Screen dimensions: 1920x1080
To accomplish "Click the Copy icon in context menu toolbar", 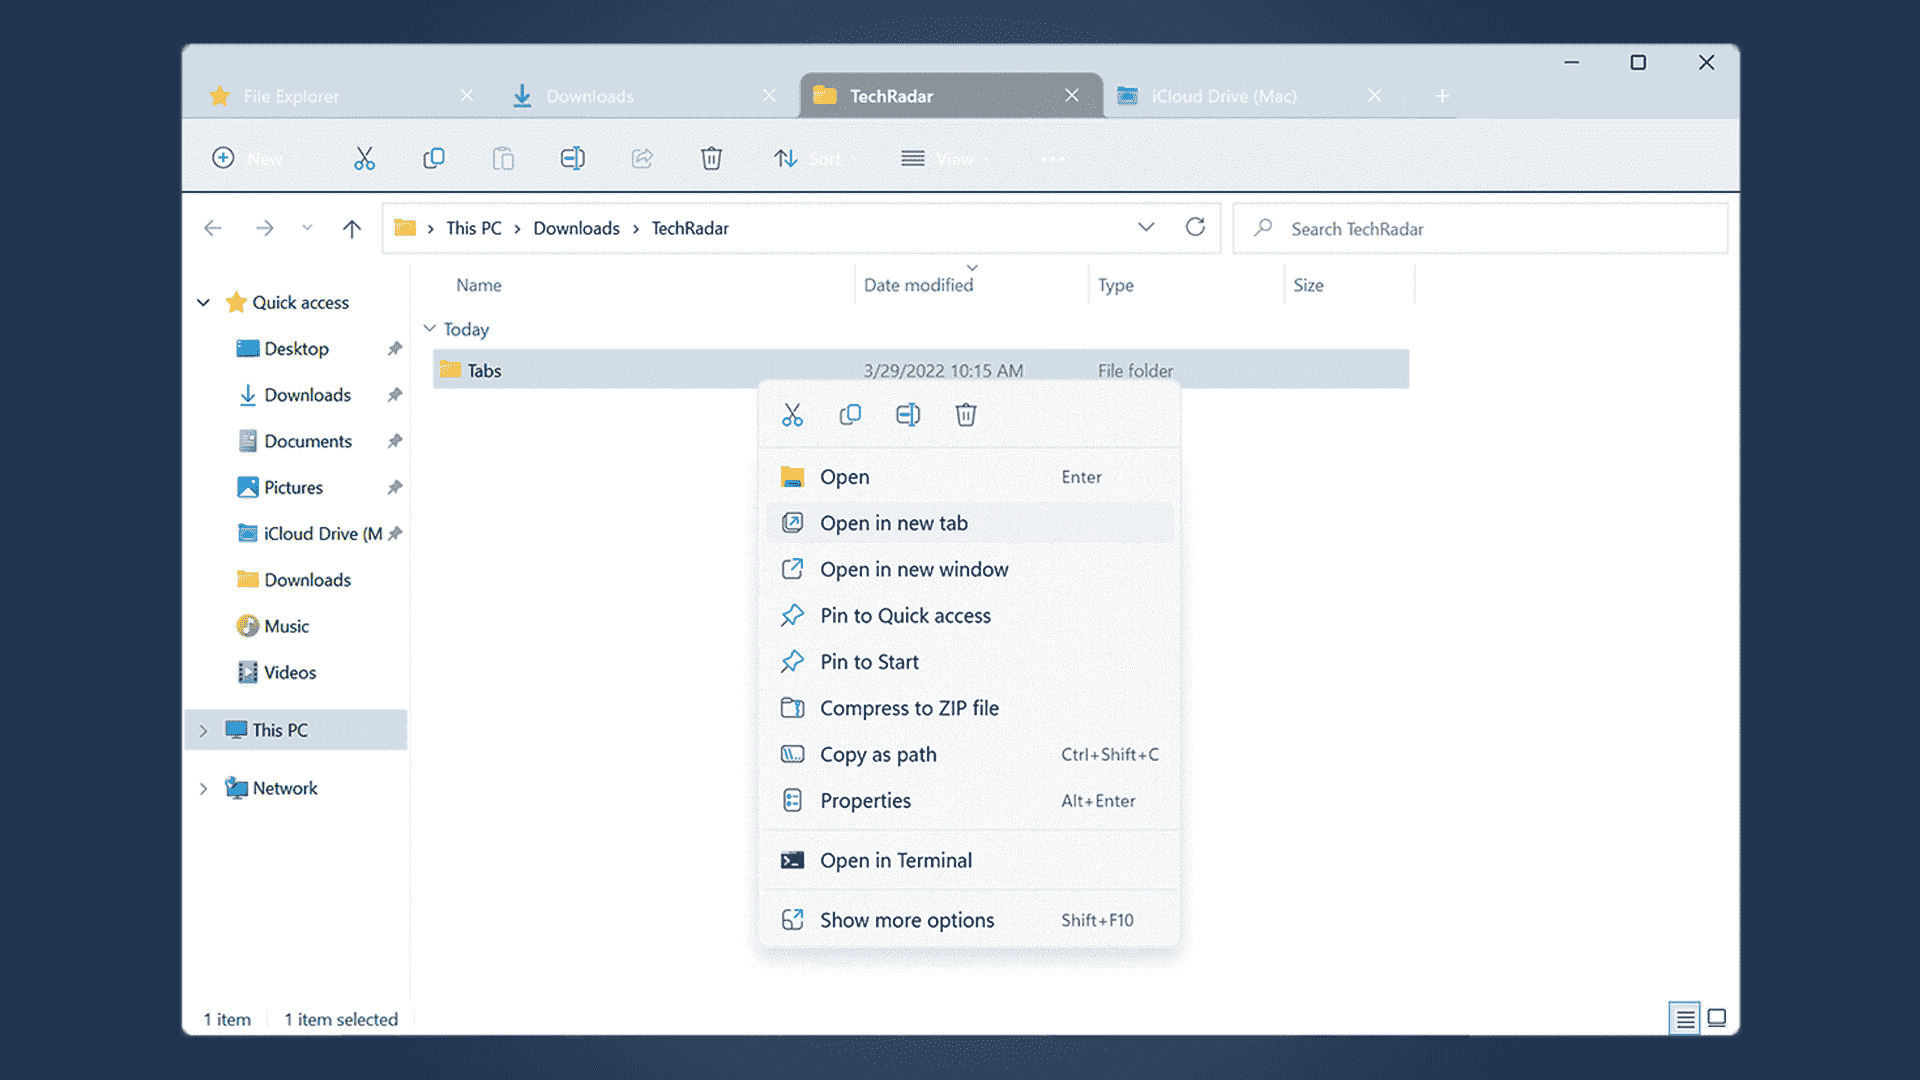I will 851,414.
